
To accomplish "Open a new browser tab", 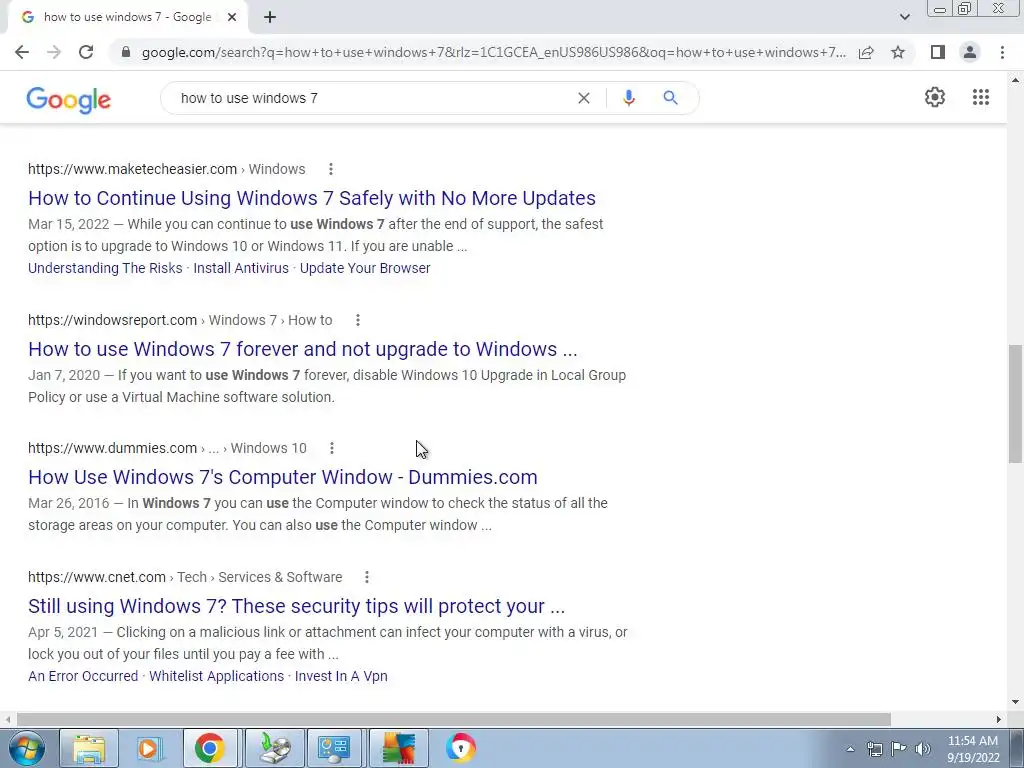I will [x=270, y=18].
